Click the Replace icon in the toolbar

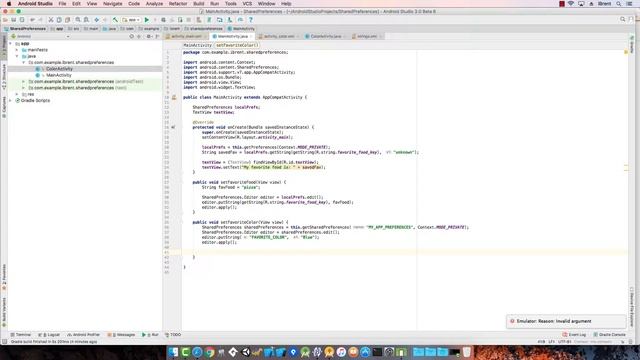point(87,20)
